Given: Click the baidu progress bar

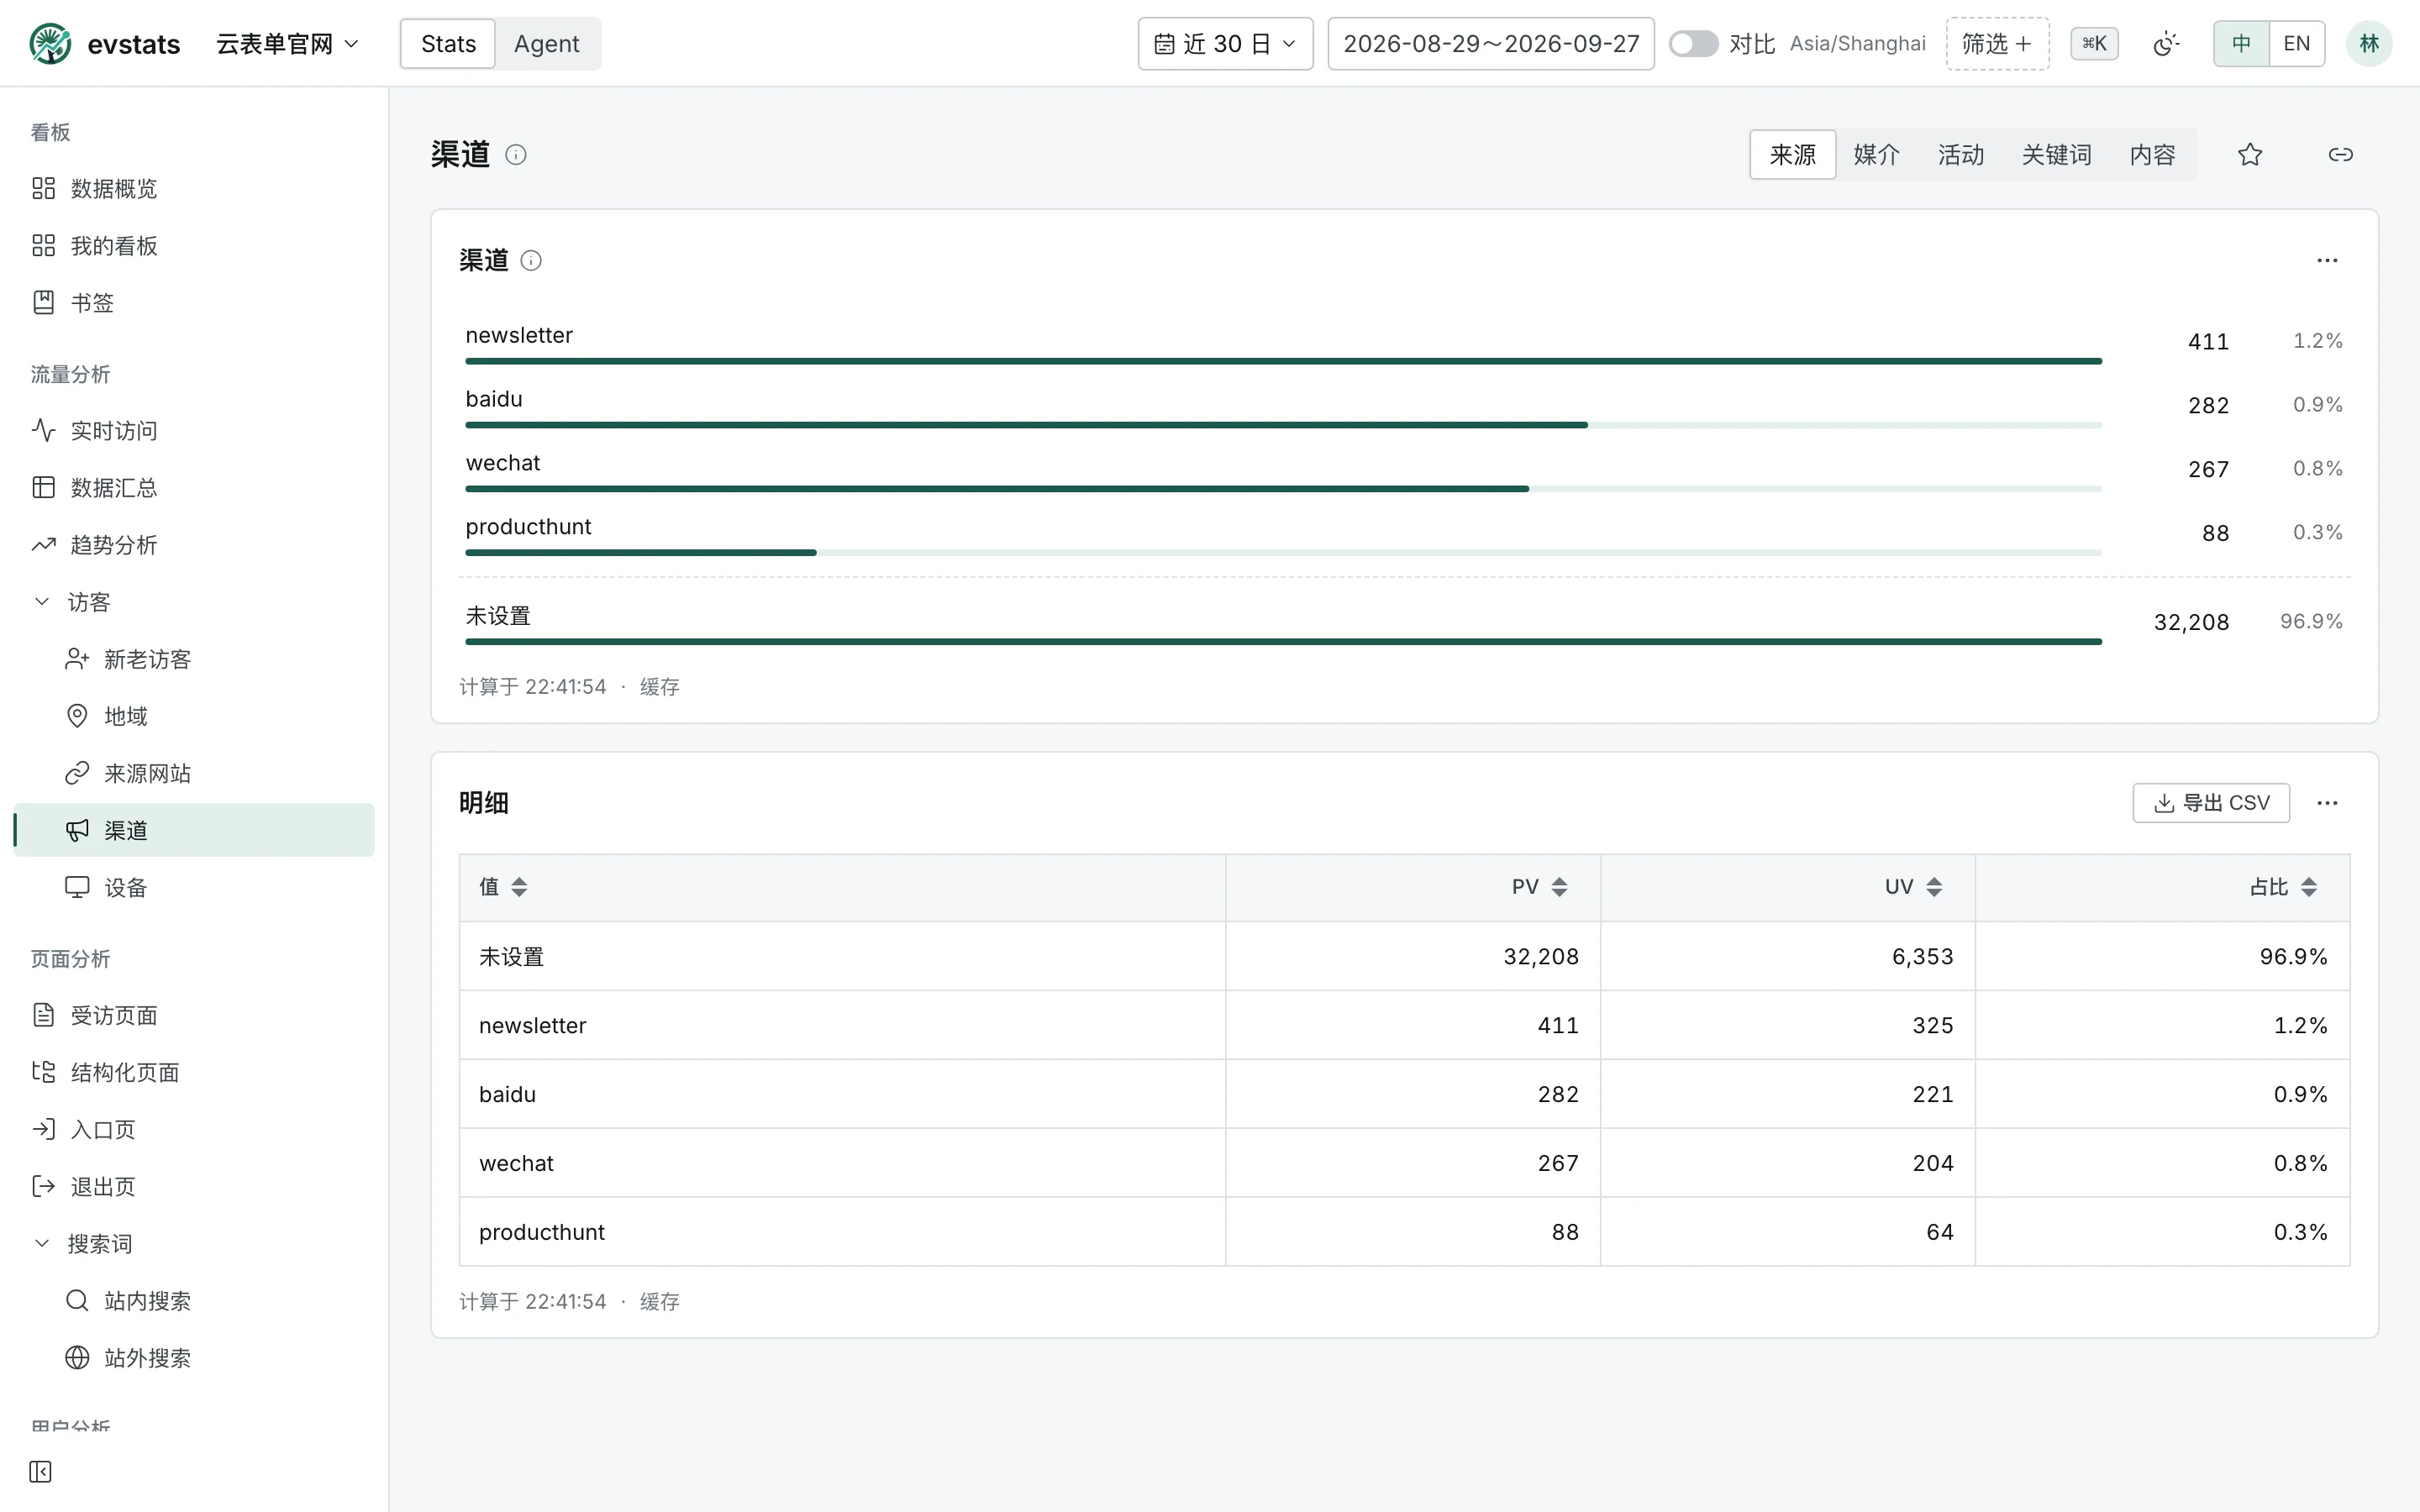Looking at the screenshot, I should click(x=1283, y=425).
